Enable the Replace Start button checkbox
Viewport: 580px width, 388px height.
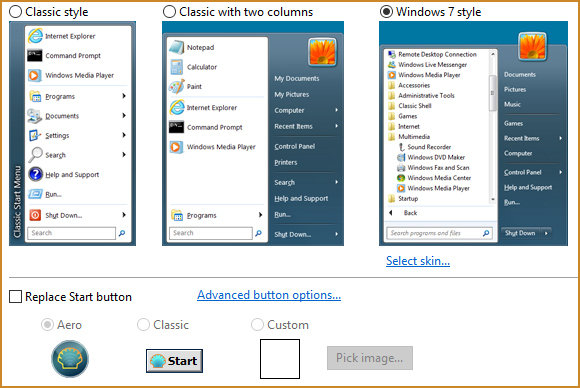[x=15, y=297]
